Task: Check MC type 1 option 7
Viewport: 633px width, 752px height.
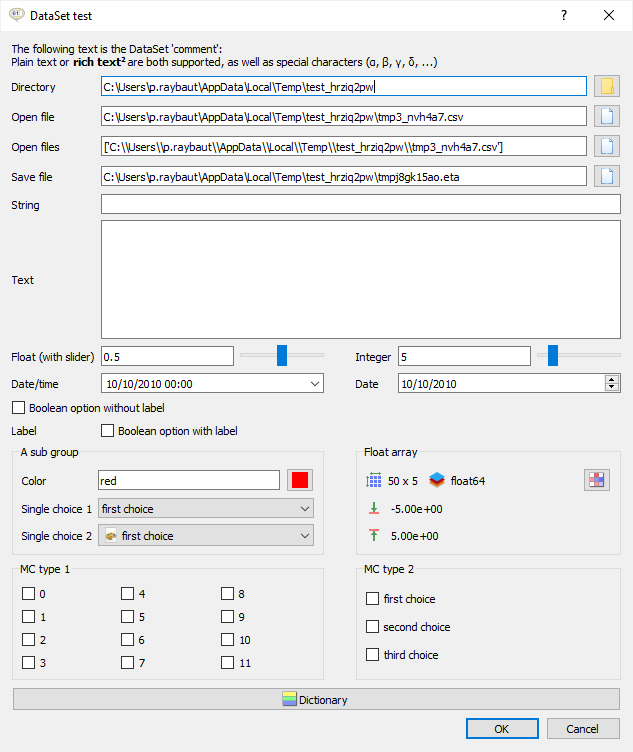Action: click(x=128, y=663)
